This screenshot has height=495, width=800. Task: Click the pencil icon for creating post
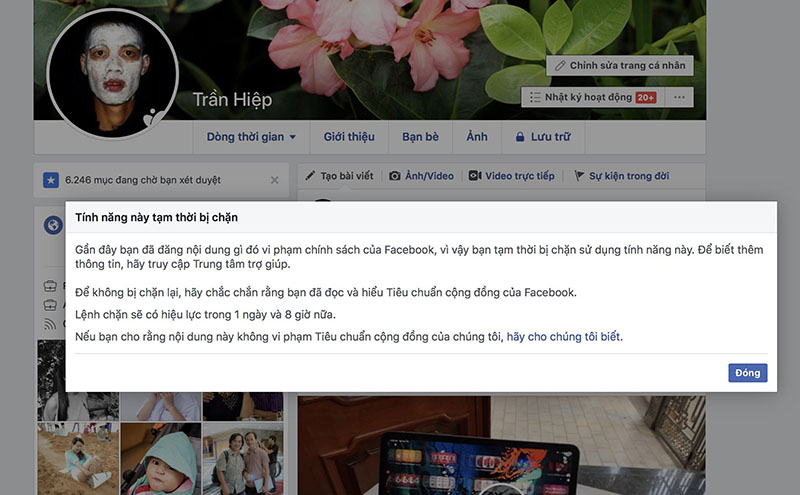(310, 176)
